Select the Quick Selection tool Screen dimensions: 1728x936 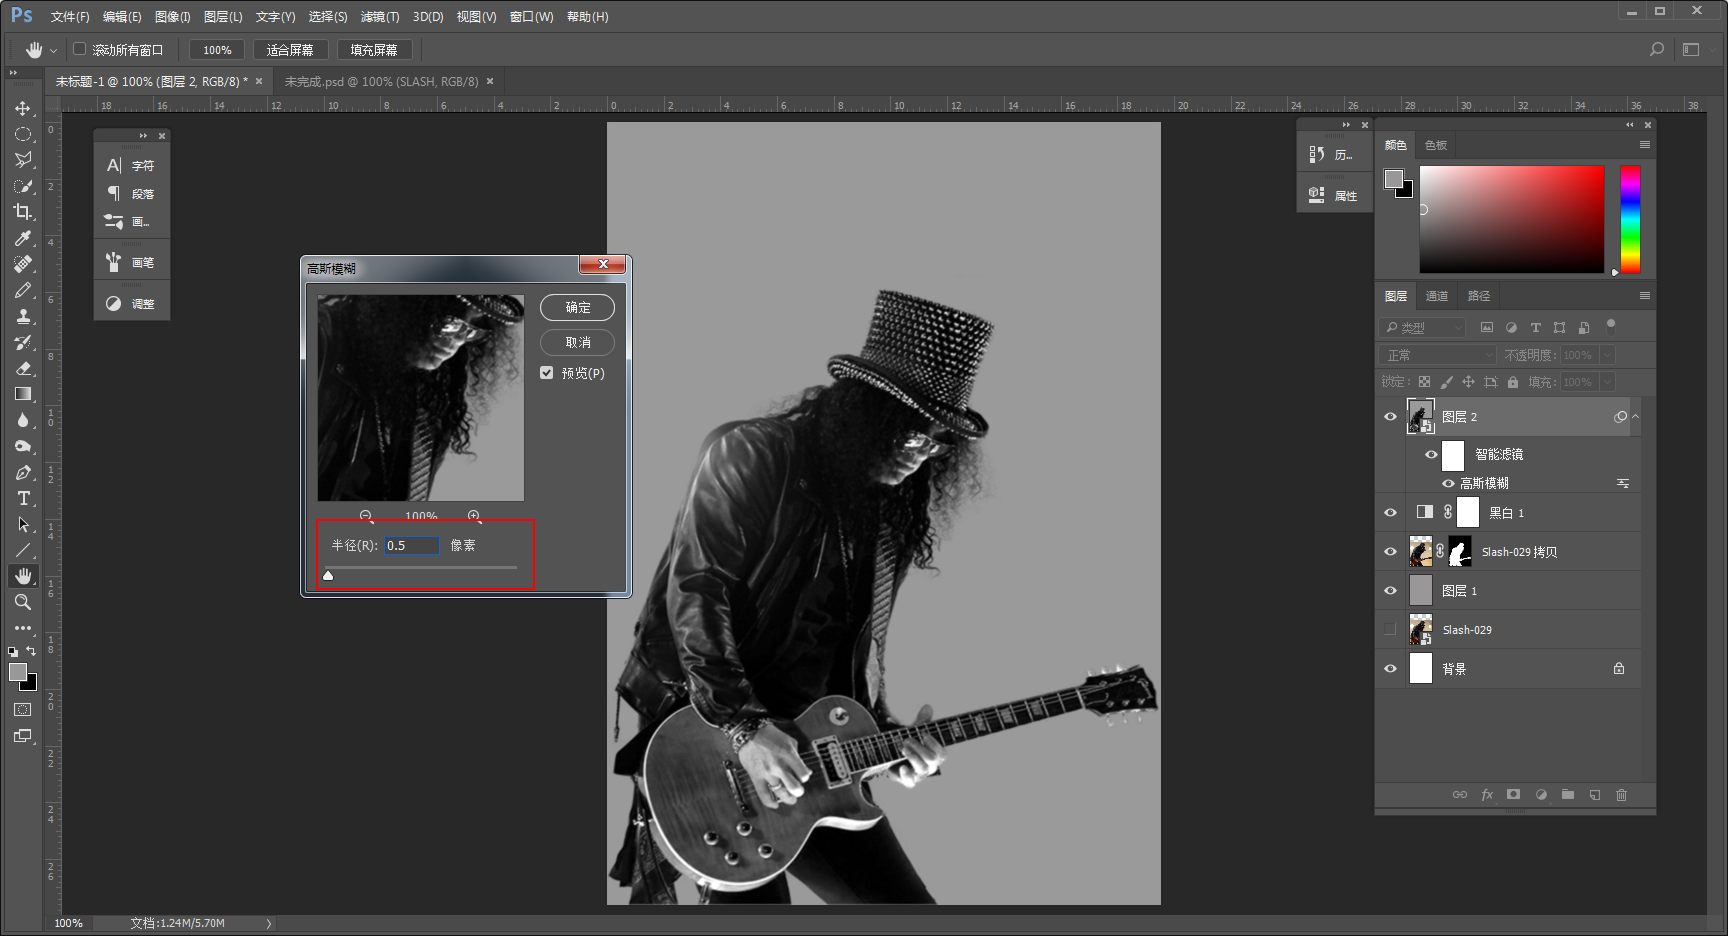tap(23, 186)
